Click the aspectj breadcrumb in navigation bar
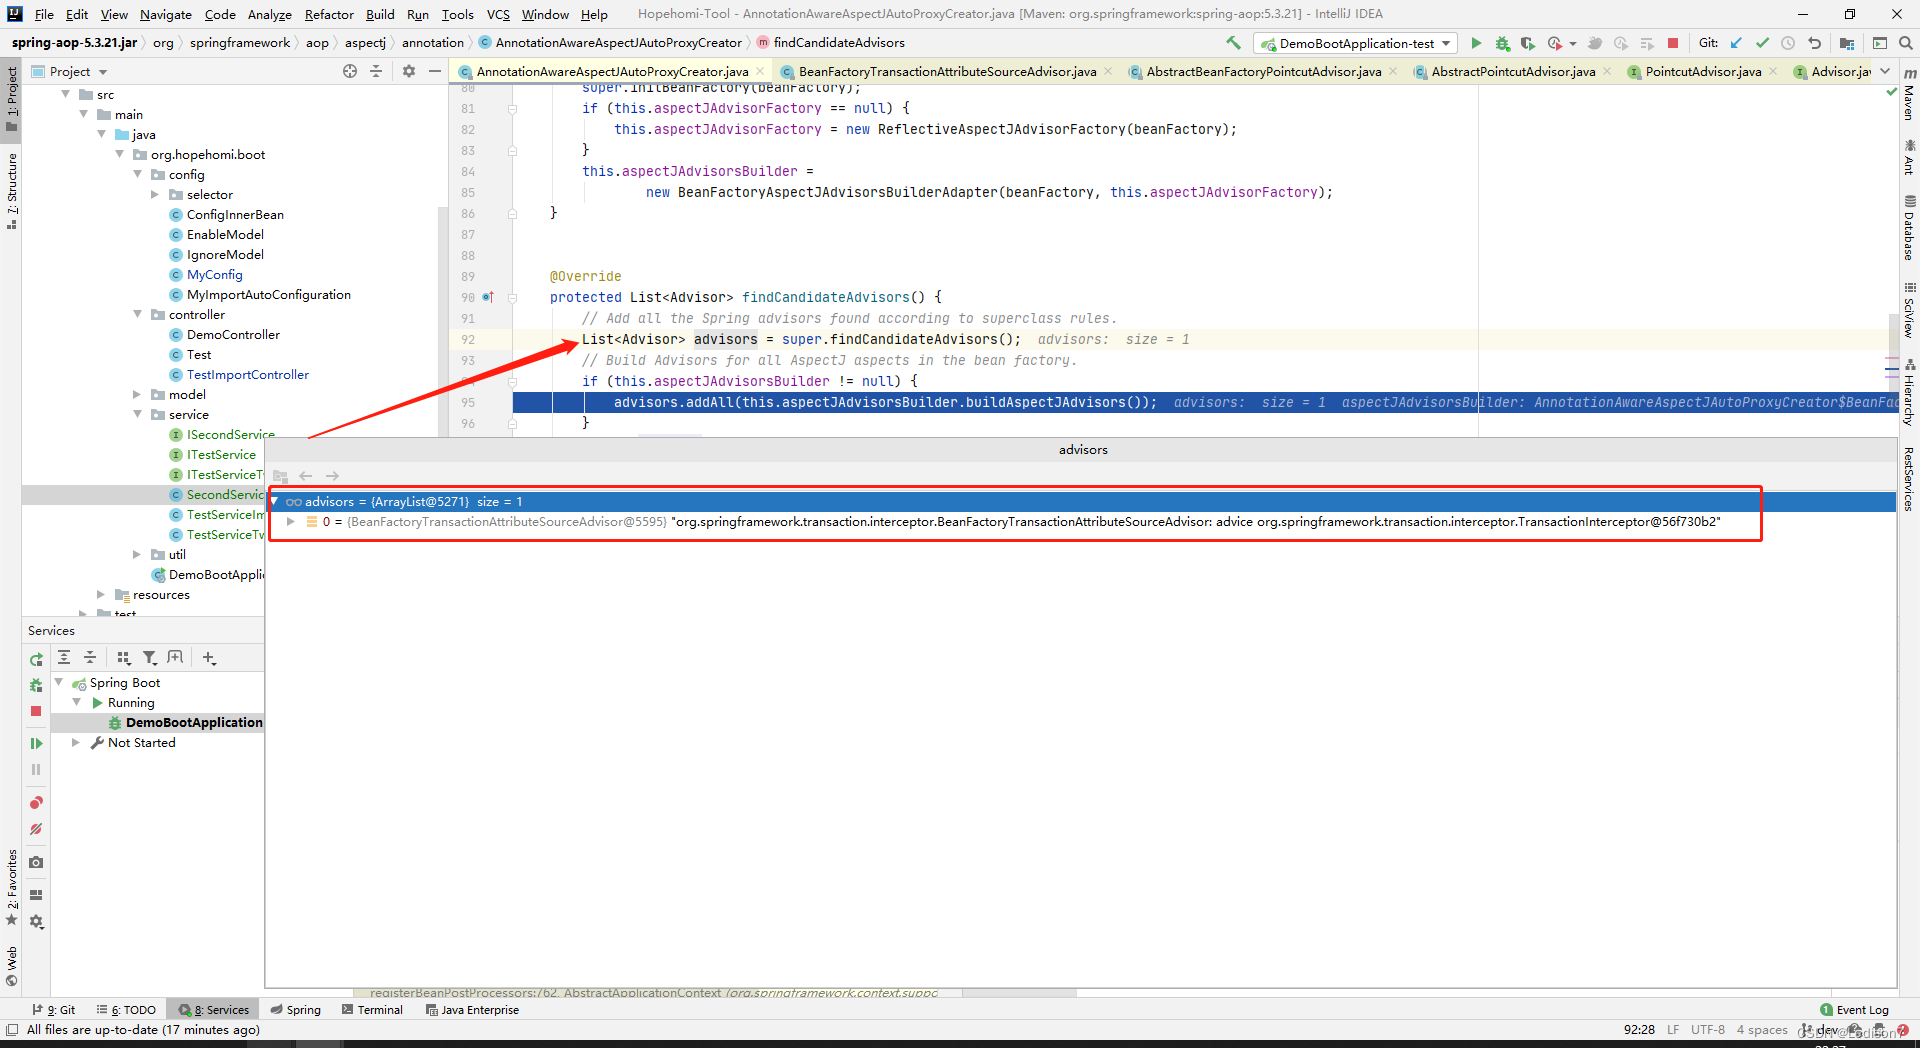 365,42
